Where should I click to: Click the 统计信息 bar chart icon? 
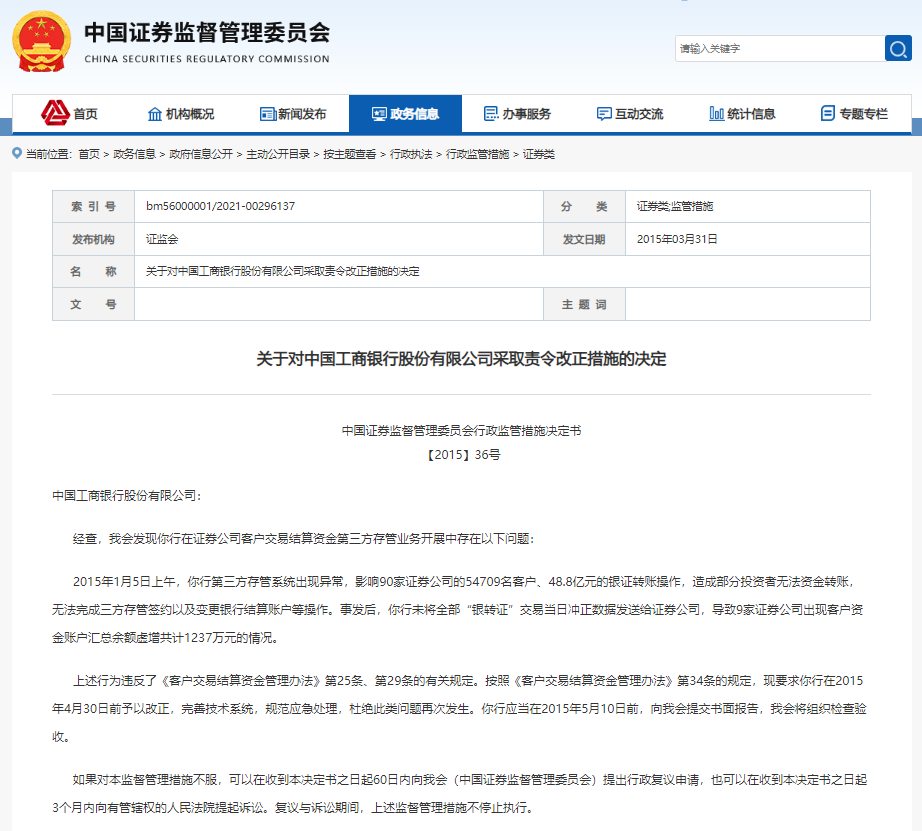coord(716,114)
